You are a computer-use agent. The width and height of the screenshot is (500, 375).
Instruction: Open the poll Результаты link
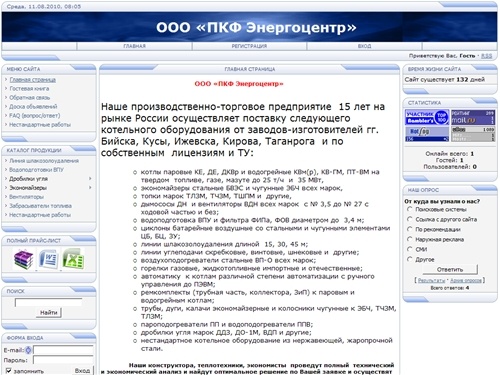click(x=431, y=281)
